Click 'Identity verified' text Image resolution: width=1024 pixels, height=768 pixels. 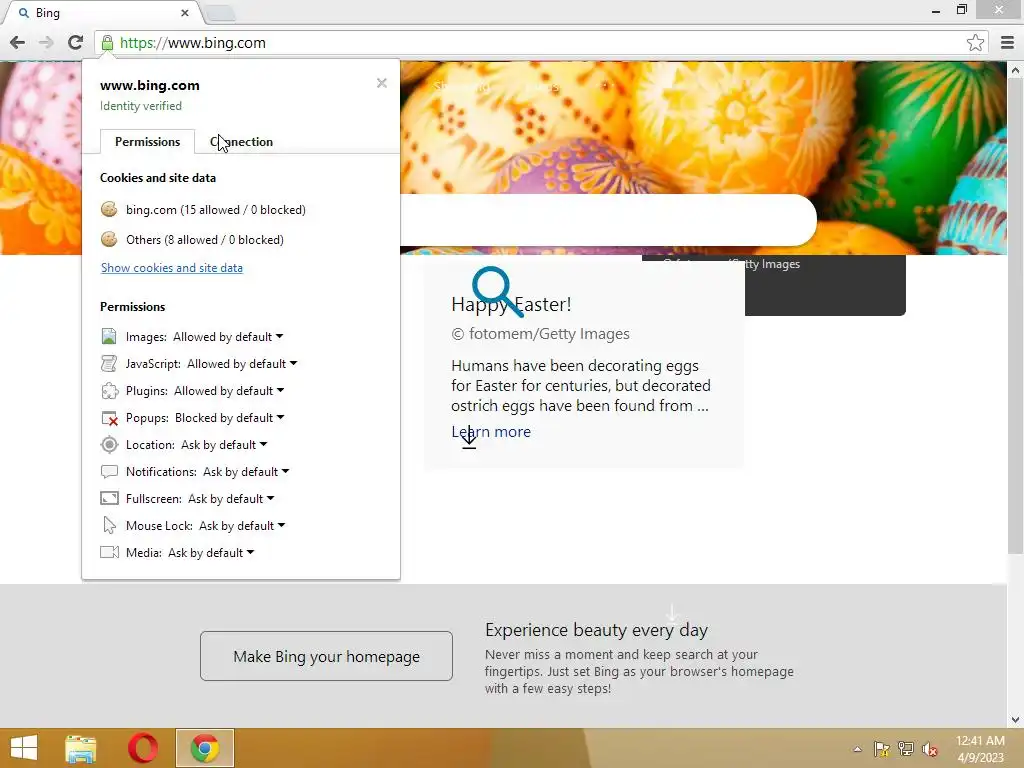tap(141, 106)
